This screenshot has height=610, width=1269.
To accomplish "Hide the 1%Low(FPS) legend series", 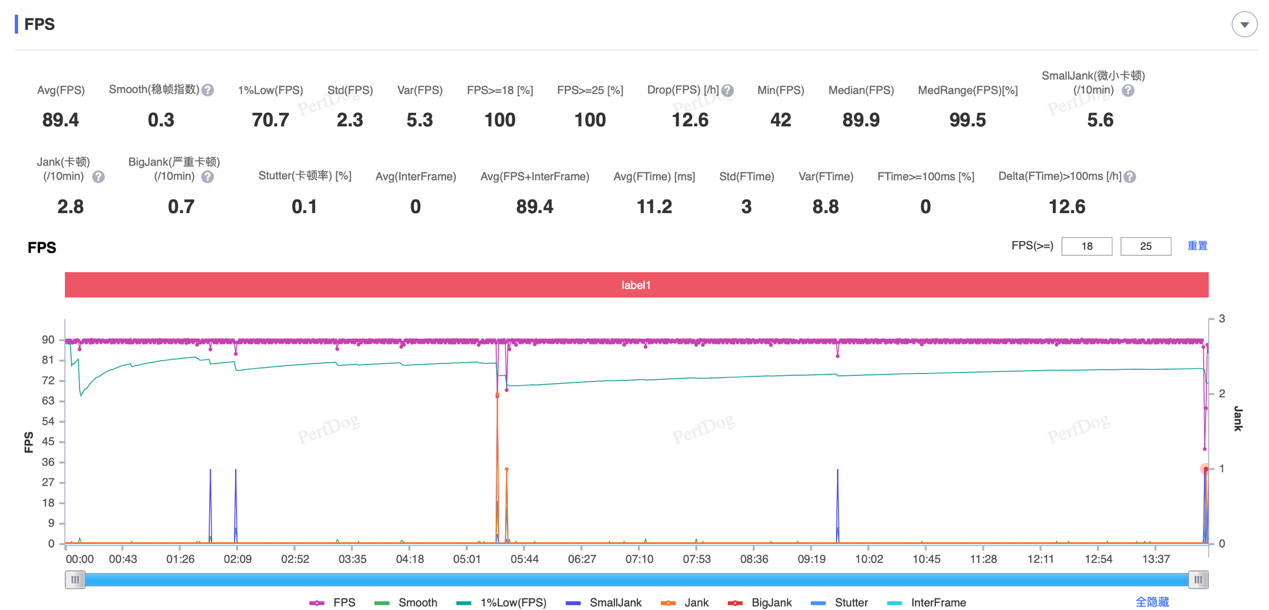I will click(x=502, y=603).
